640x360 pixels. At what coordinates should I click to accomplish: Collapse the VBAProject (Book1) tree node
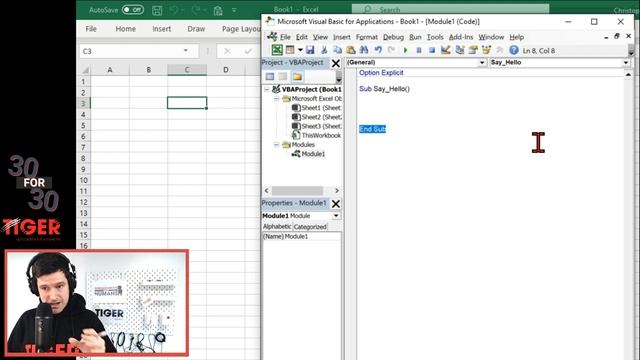pyautogui.click(x=267, y=89)
